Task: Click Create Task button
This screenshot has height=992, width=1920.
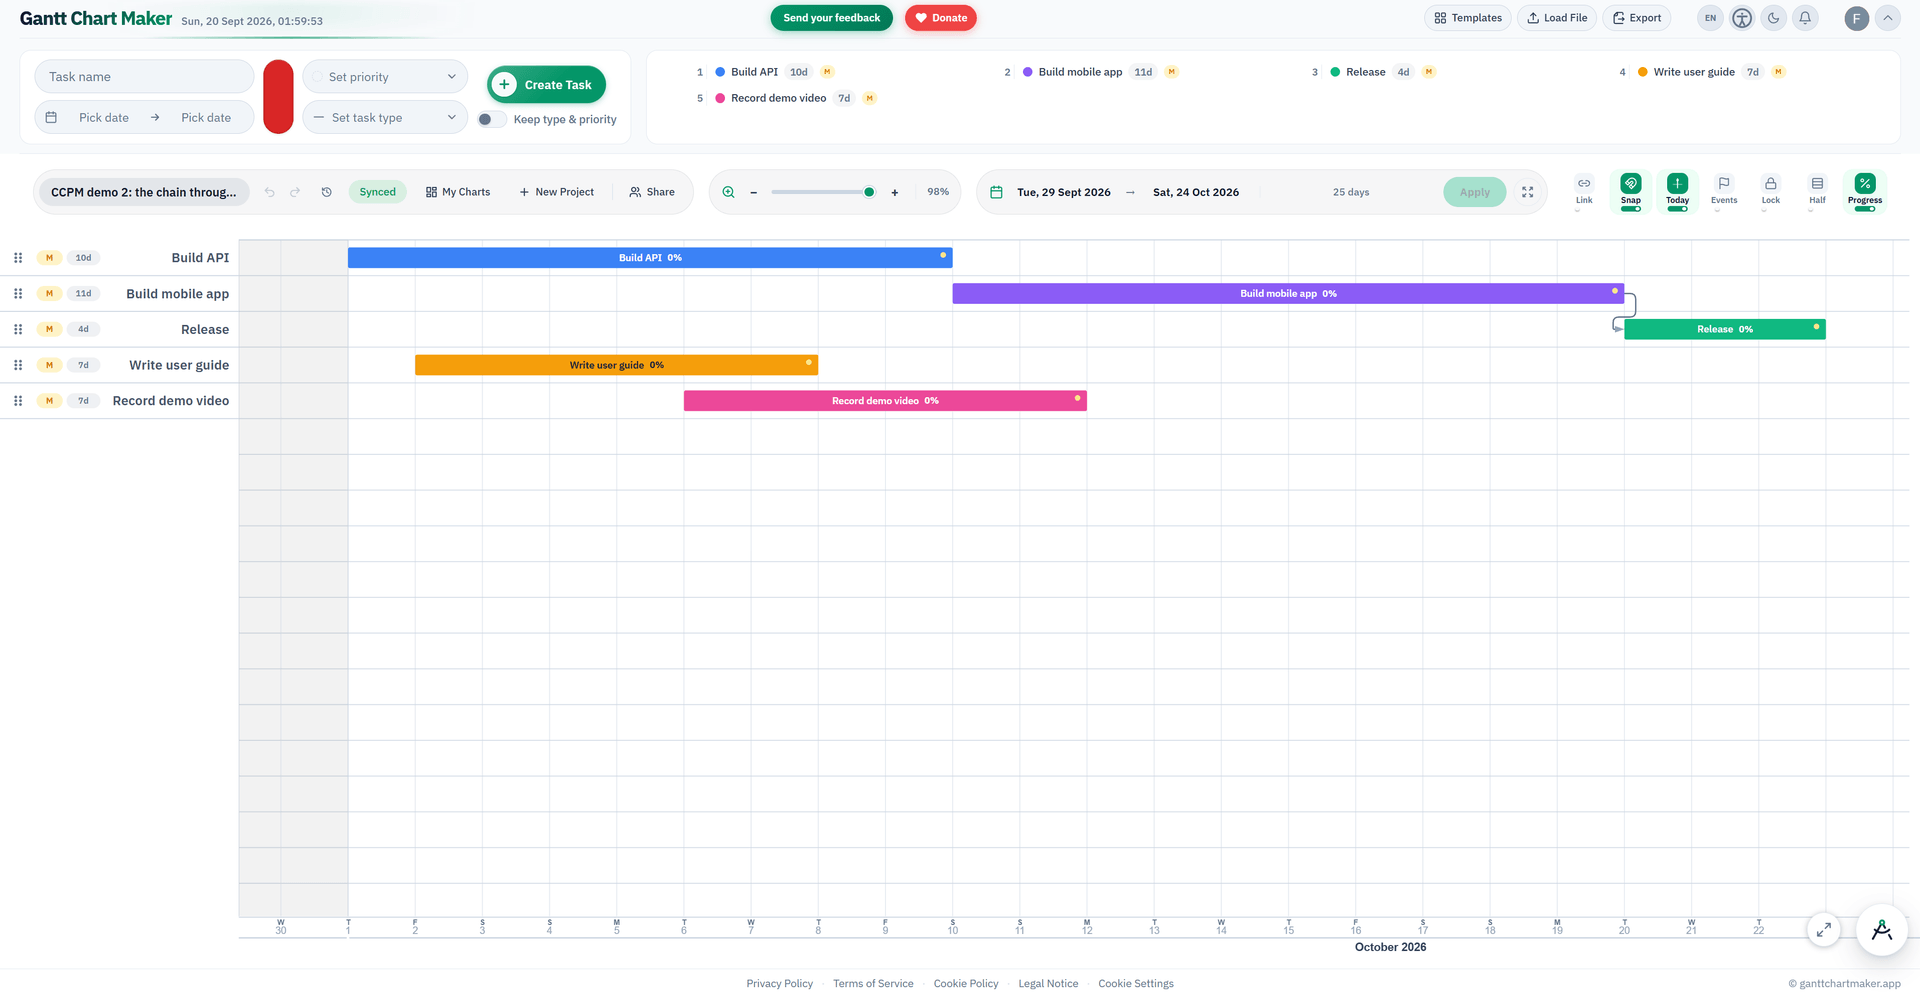Action: 546,85
